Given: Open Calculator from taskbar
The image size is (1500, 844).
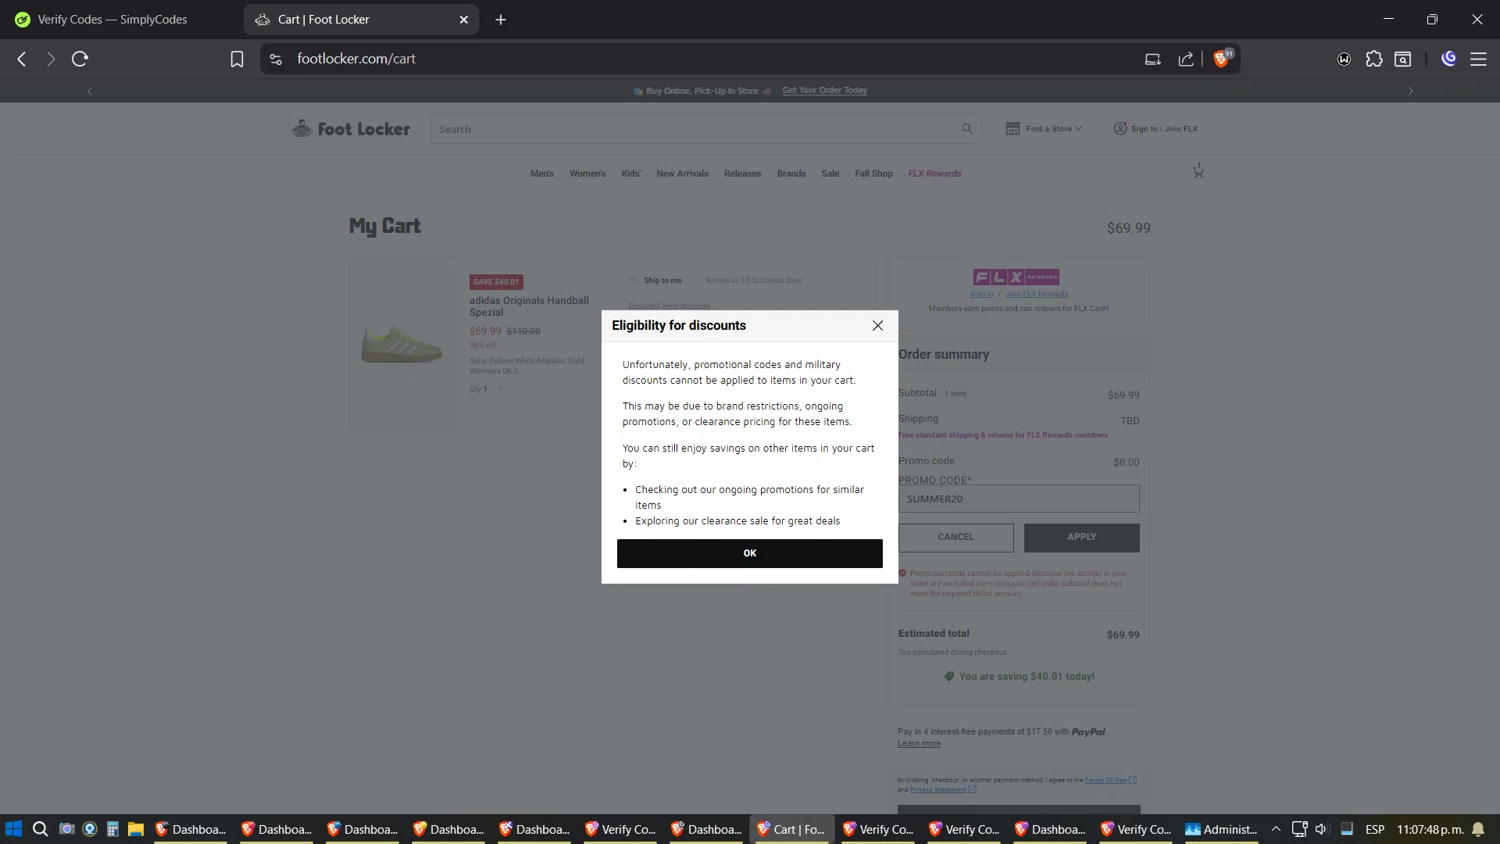Looking at the screenshot, I should coord(113,829).
